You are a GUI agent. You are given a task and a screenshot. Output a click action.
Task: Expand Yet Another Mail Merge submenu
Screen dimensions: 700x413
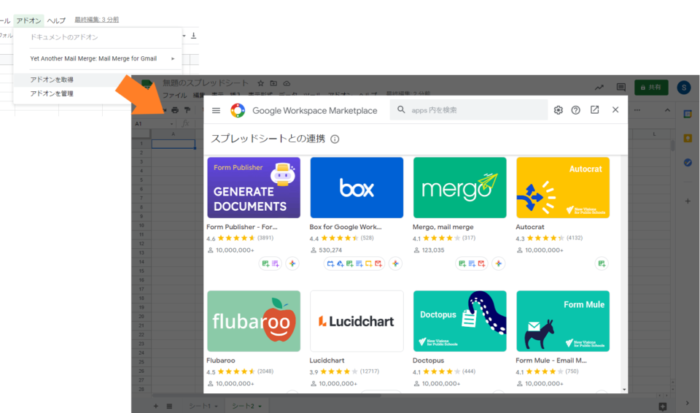click(100, 58)
